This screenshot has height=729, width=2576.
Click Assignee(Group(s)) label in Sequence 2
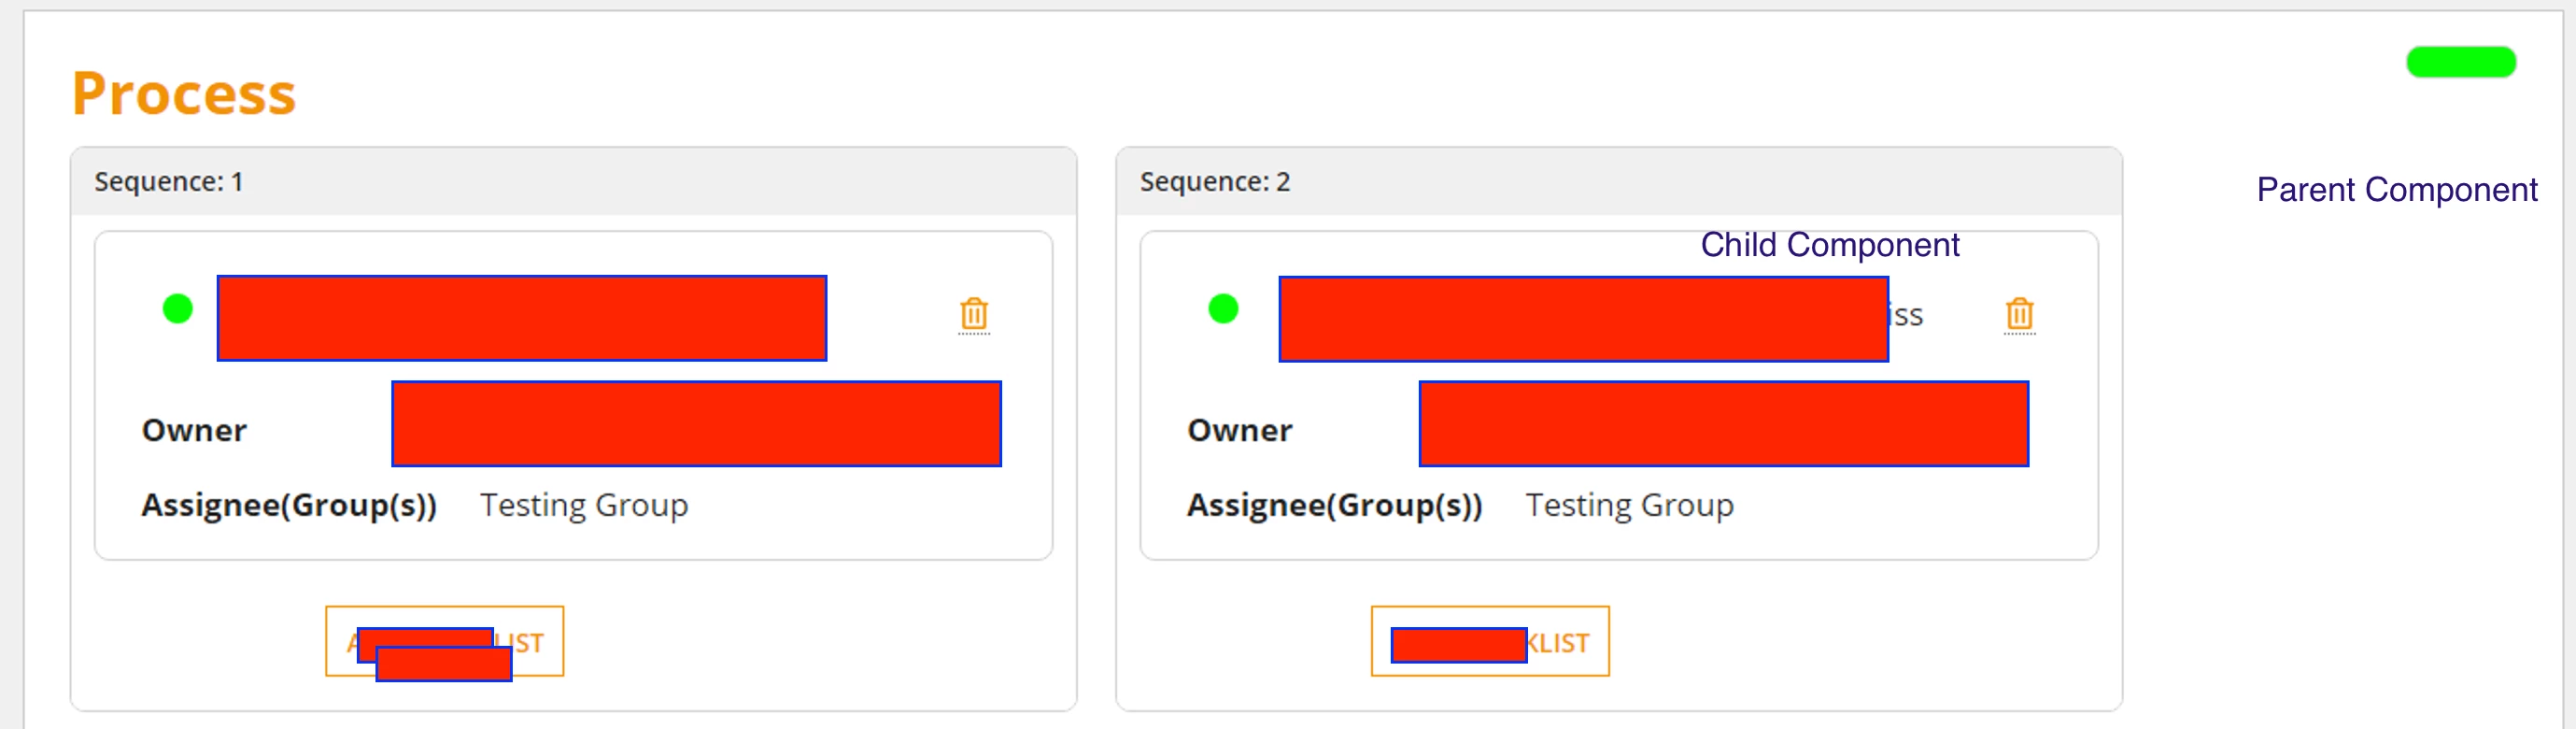pyautogui.click(x=1334, y=506)
